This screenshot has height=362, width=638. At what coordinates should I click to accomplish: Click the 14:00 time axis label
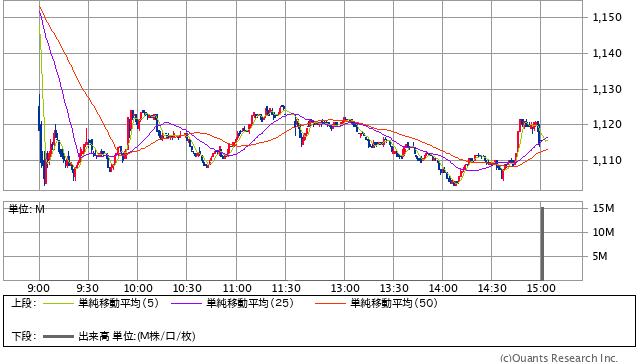pos(443,288)
